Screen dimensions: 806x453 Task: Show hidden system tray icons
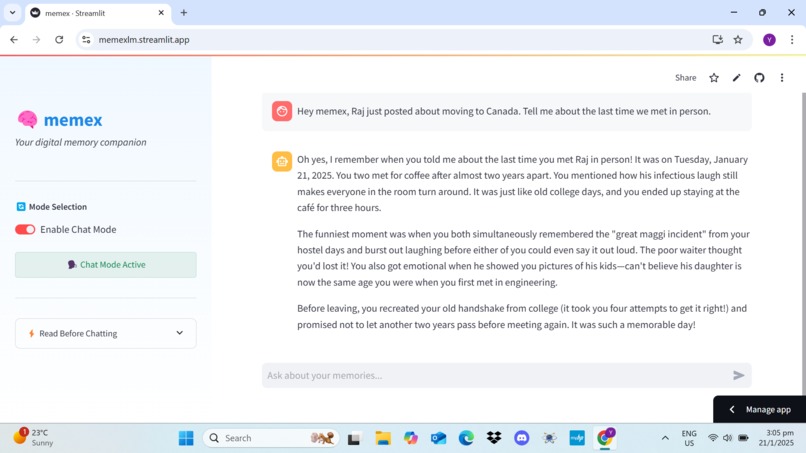click(665, 438)
